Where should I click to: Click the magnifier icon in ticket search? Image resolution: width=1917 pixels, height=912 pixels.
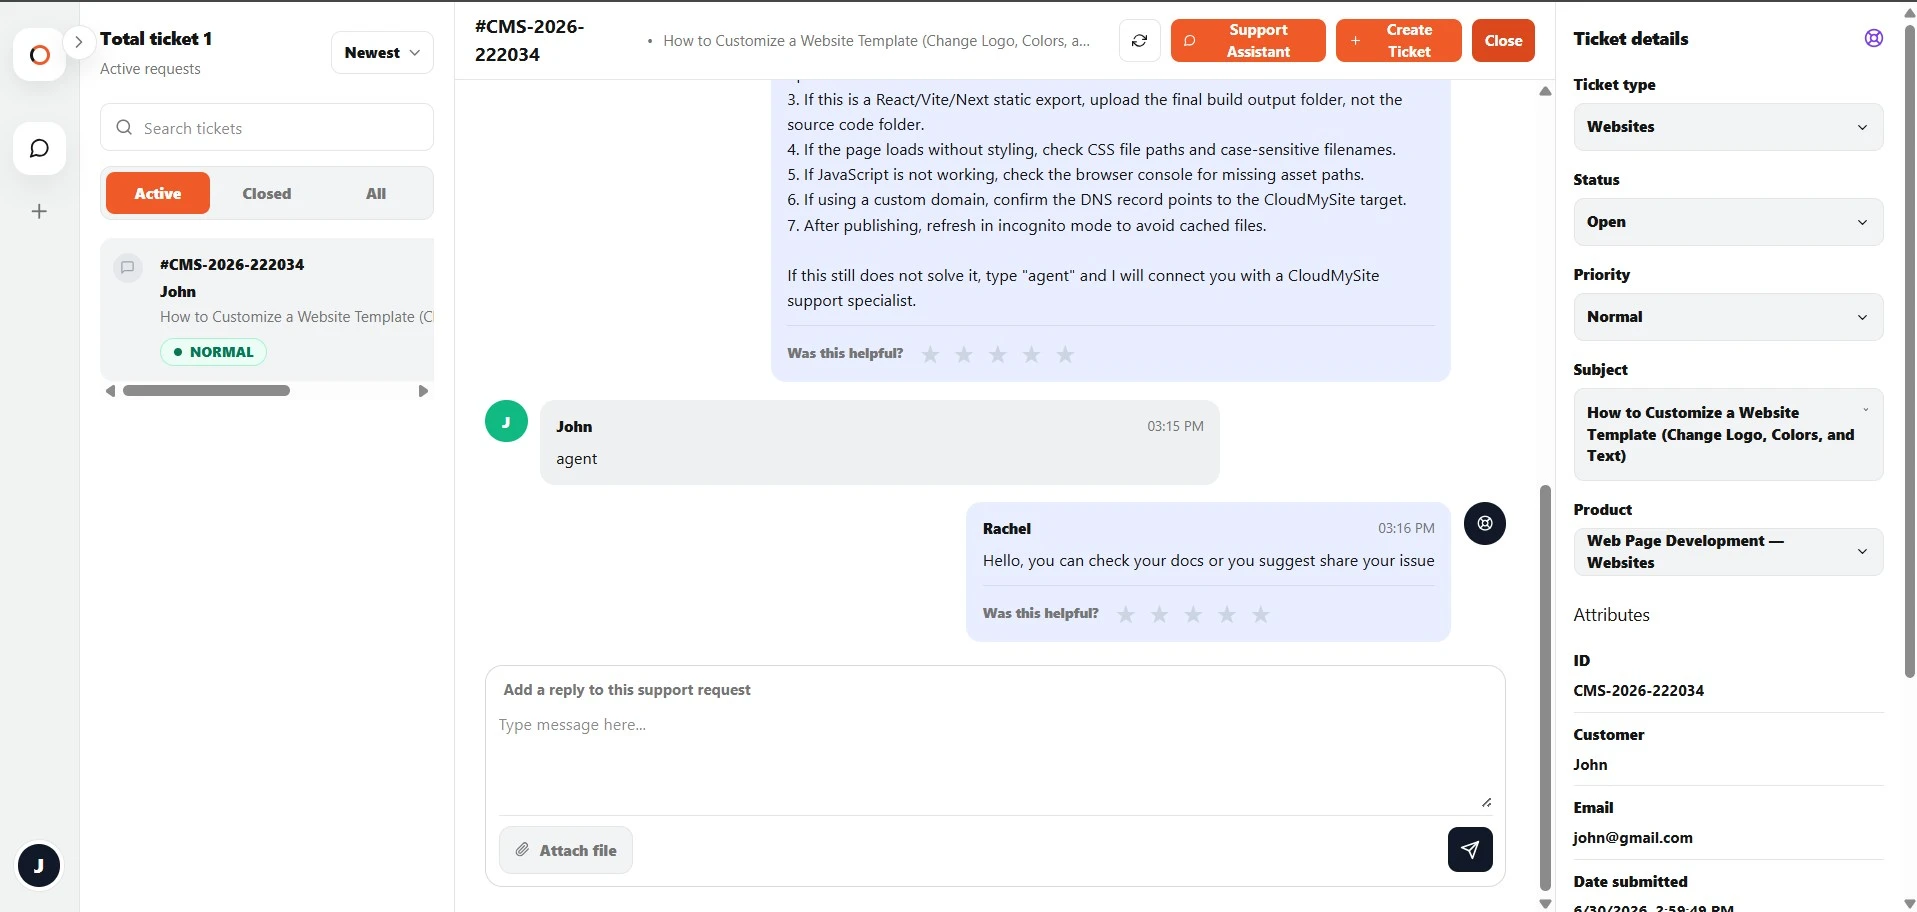pos(124,127)
